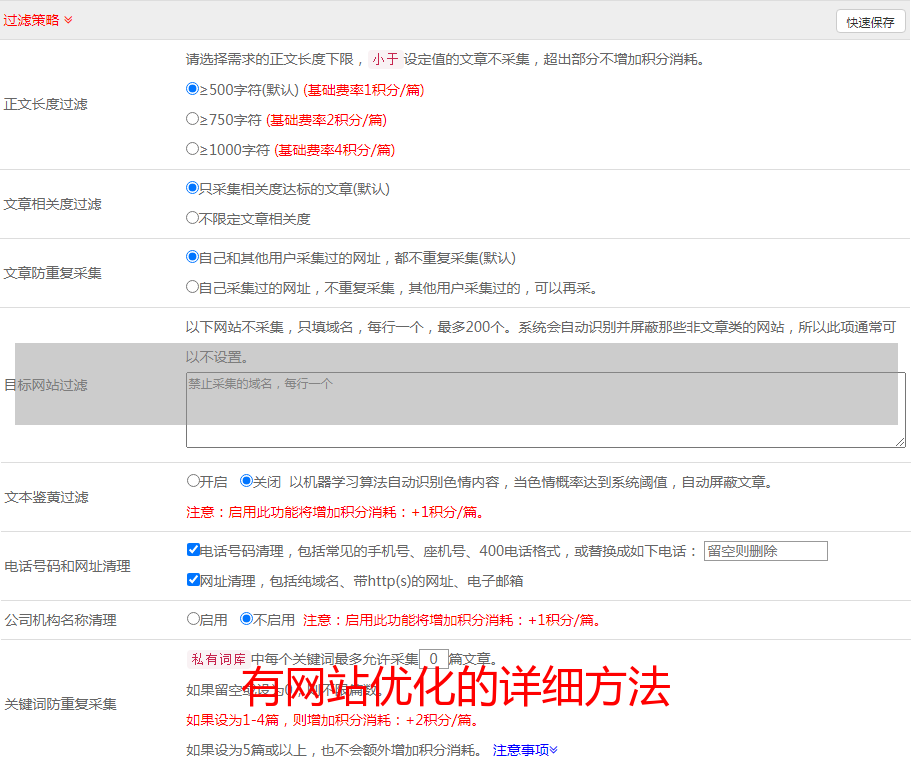Collapse the 过滤策略 section chevron

68,20
